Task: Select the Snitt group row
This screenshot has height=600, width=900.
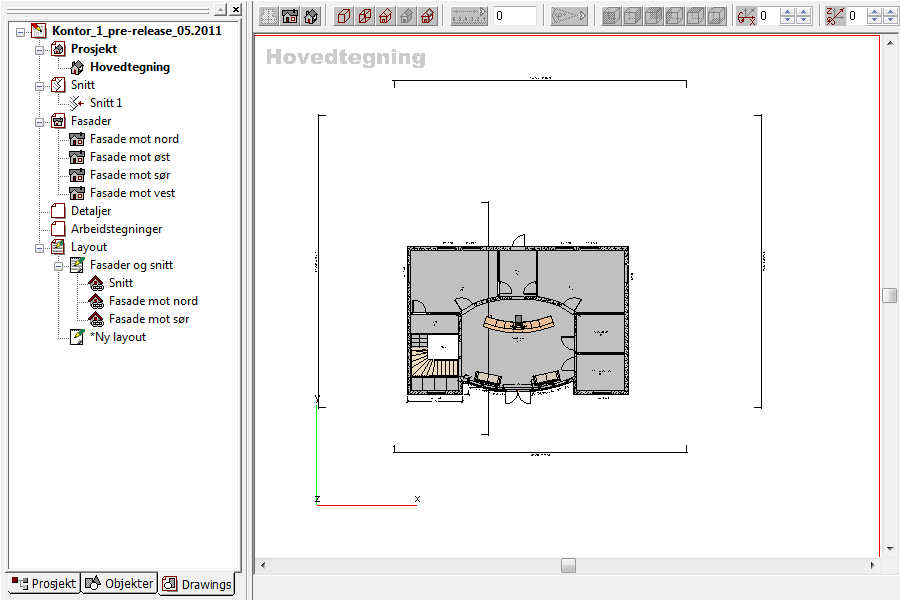Action: pos(83,85)
